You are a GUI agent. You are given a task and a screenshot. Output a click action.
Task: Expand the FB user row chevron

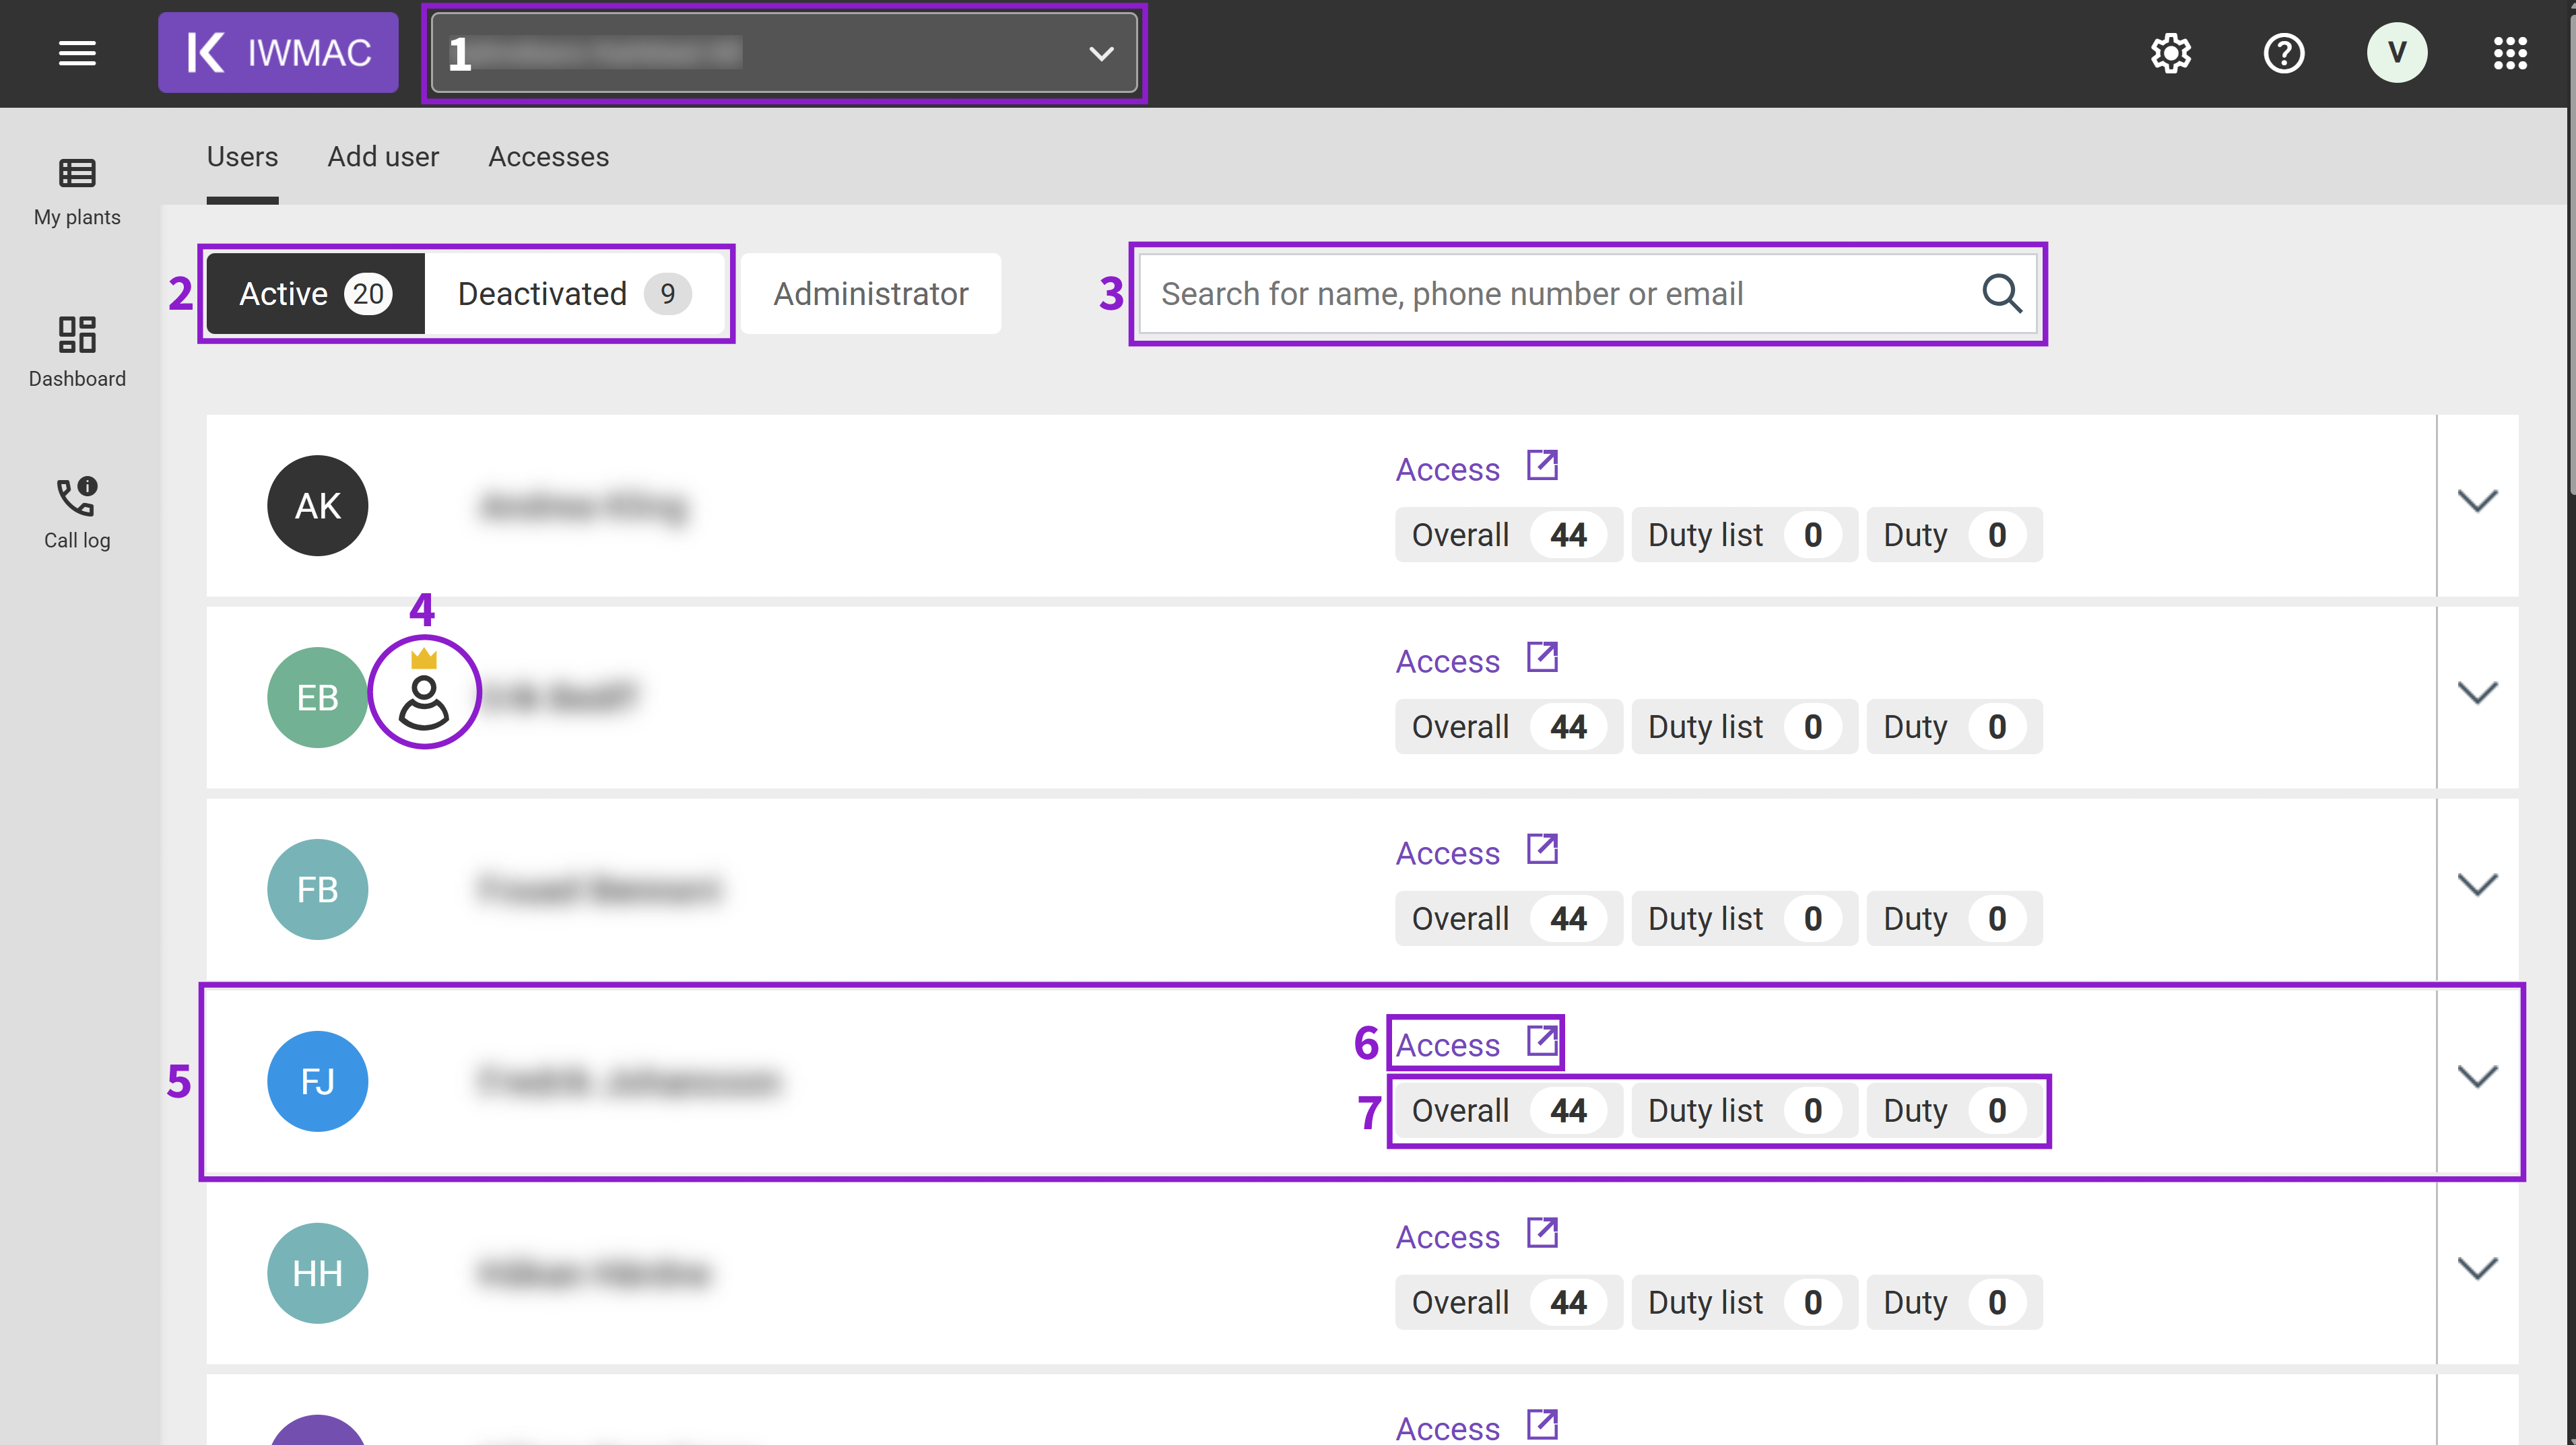tap(2477, 885)
